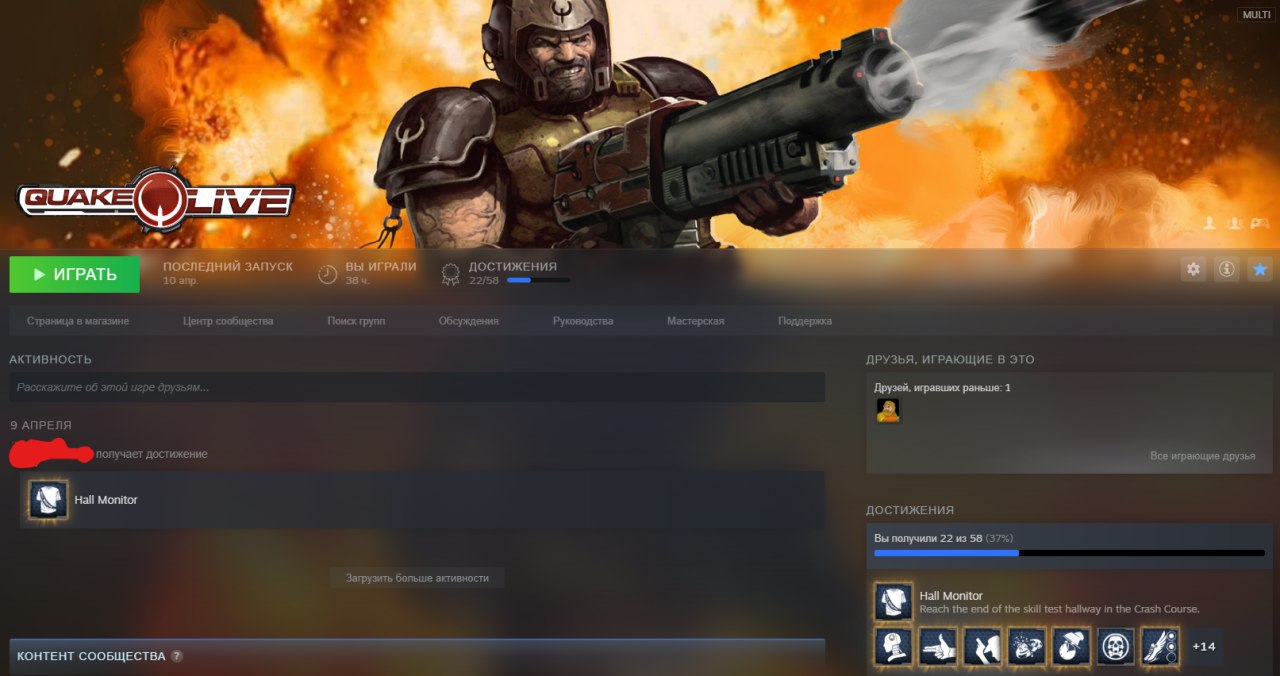Click the MULTI label in banner
This screenshot has width=1280, height=676.
click(x=1255, y=15)
